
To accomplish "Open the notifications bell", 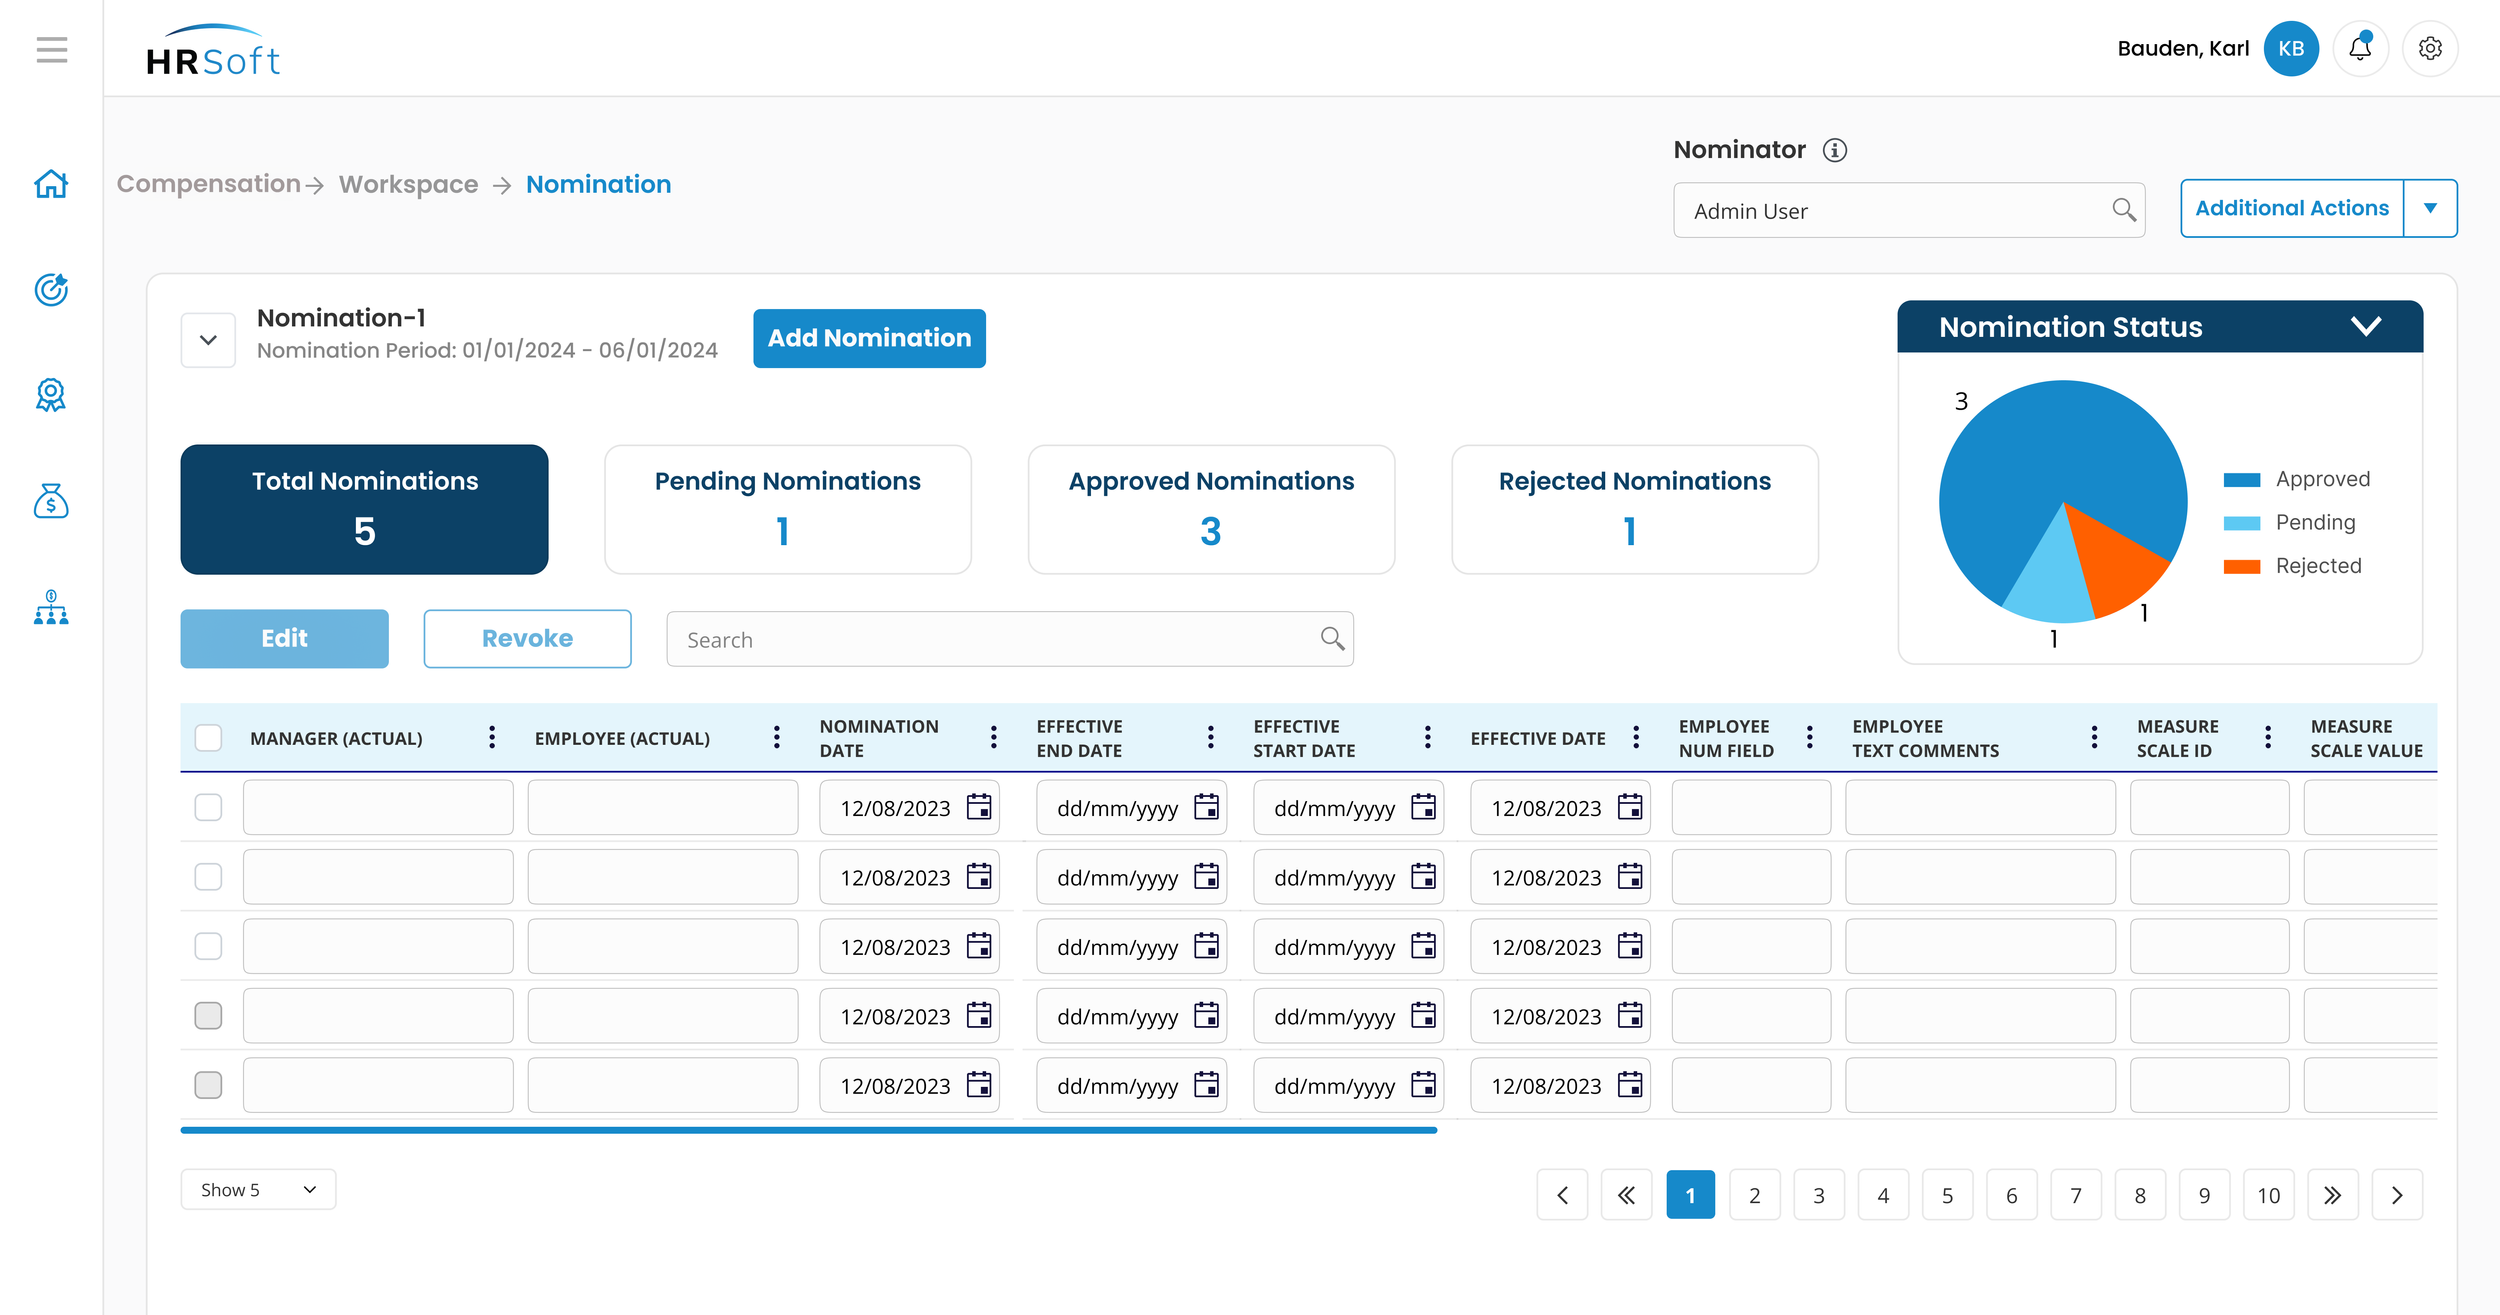I will (x=2360, y=48).
